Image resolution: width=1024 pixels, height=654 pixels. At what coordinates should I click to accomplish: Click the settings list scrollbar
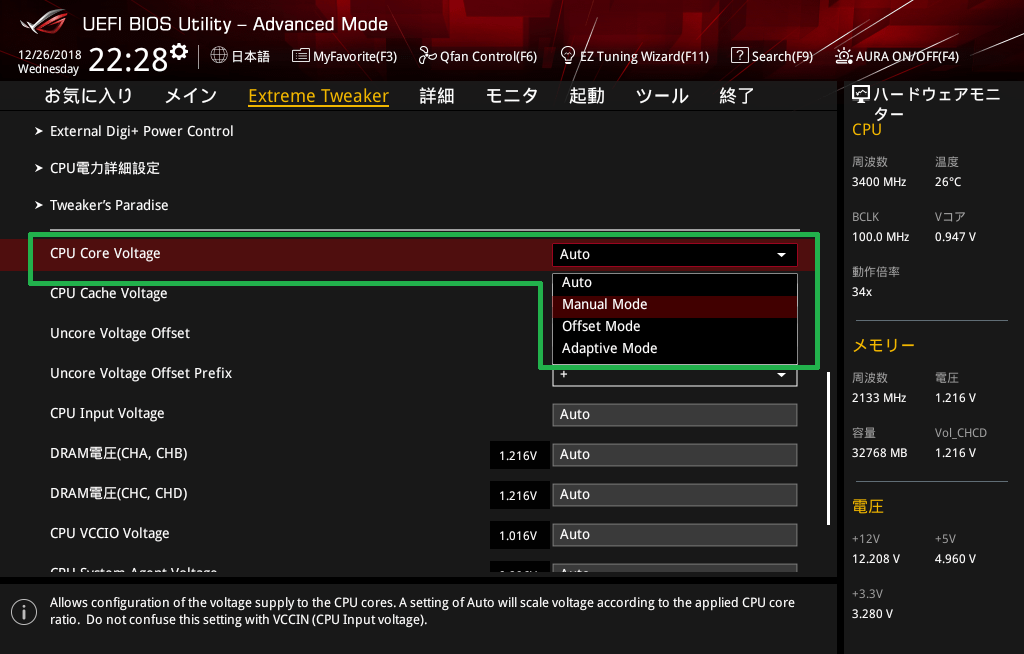[828, 449]
